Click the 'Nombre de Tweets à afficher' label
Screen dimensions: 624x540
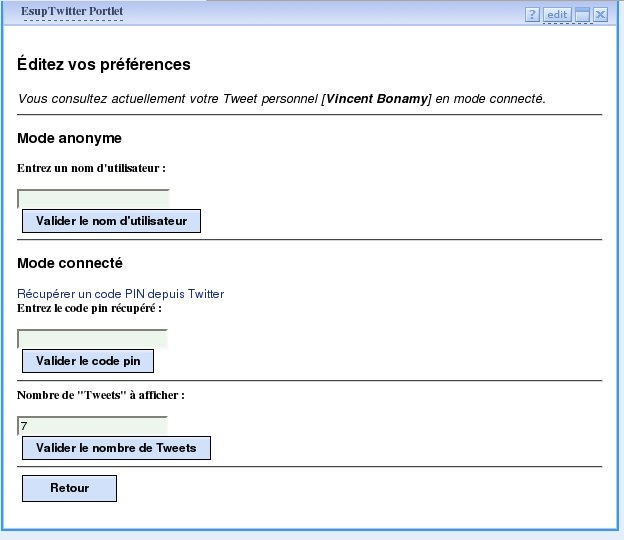(x=101, y=395)
